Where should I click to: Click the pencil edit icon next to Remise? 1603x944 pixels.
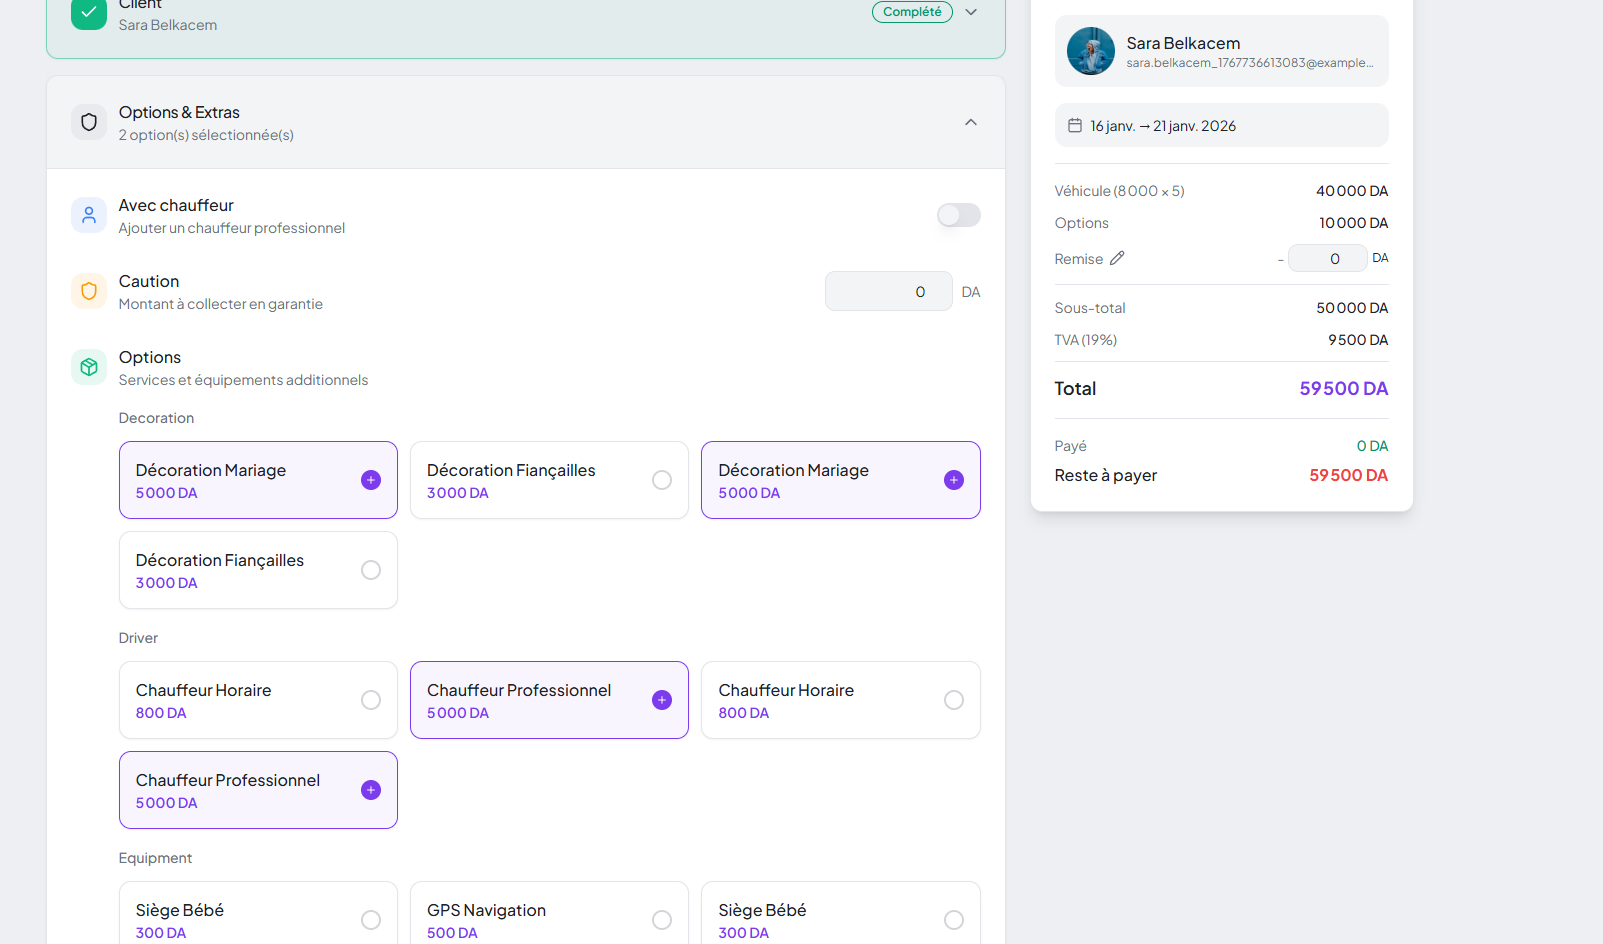pyautogui.click(x=1117, y=258)
